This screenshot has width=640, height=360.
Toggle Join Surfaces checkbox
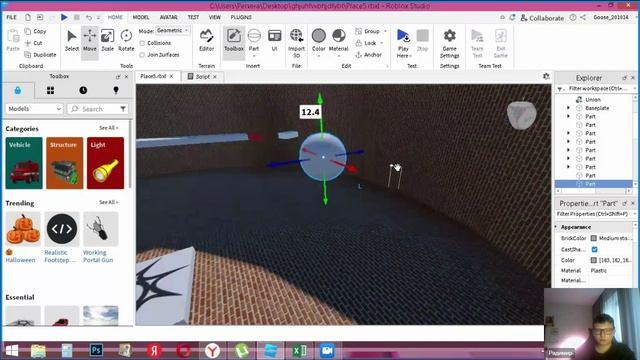point(142,55)
